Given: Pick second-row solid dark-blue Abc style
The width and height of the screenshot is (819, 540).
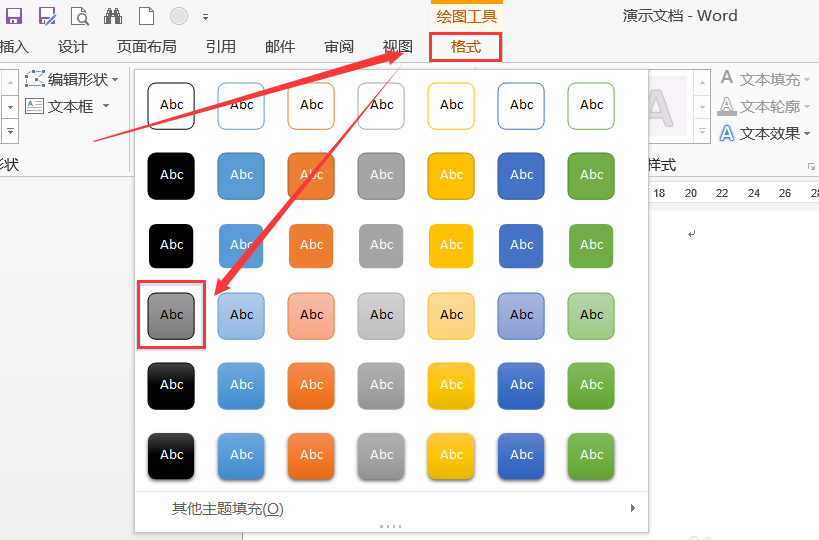Looking at the screenshot, I should (521, 176).
